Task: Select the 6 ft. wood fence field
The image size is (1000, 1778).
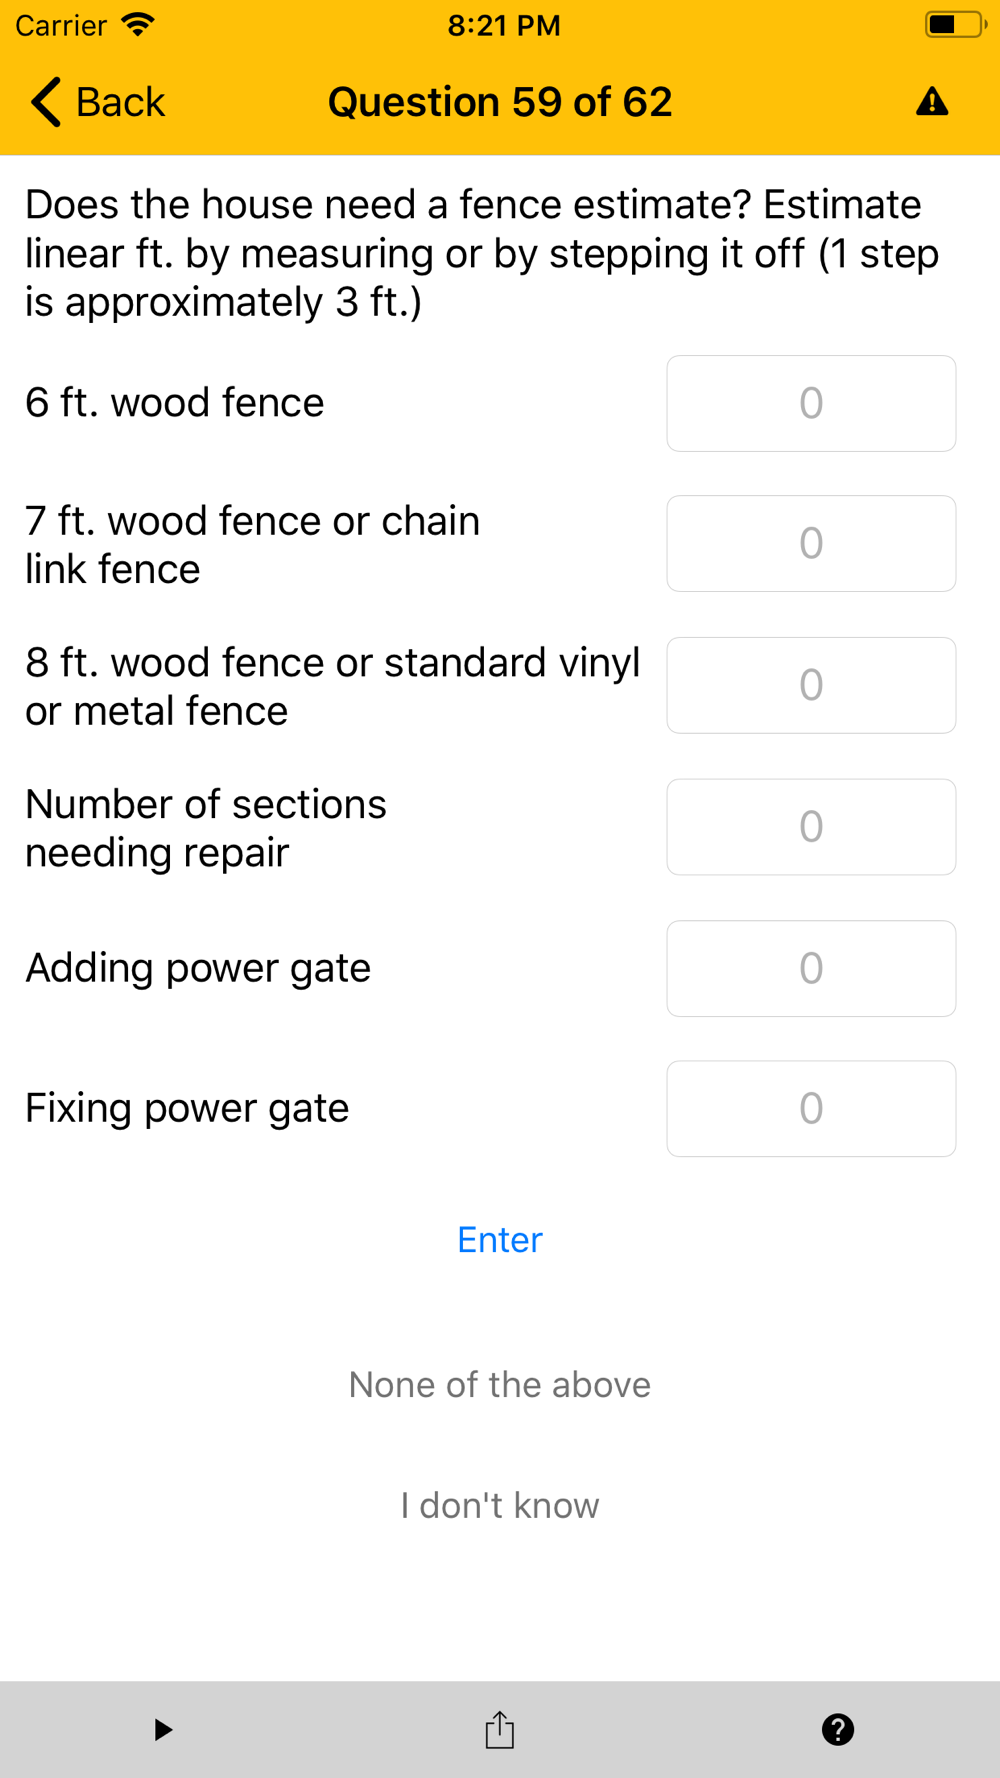Action: [x=811, y=403]
